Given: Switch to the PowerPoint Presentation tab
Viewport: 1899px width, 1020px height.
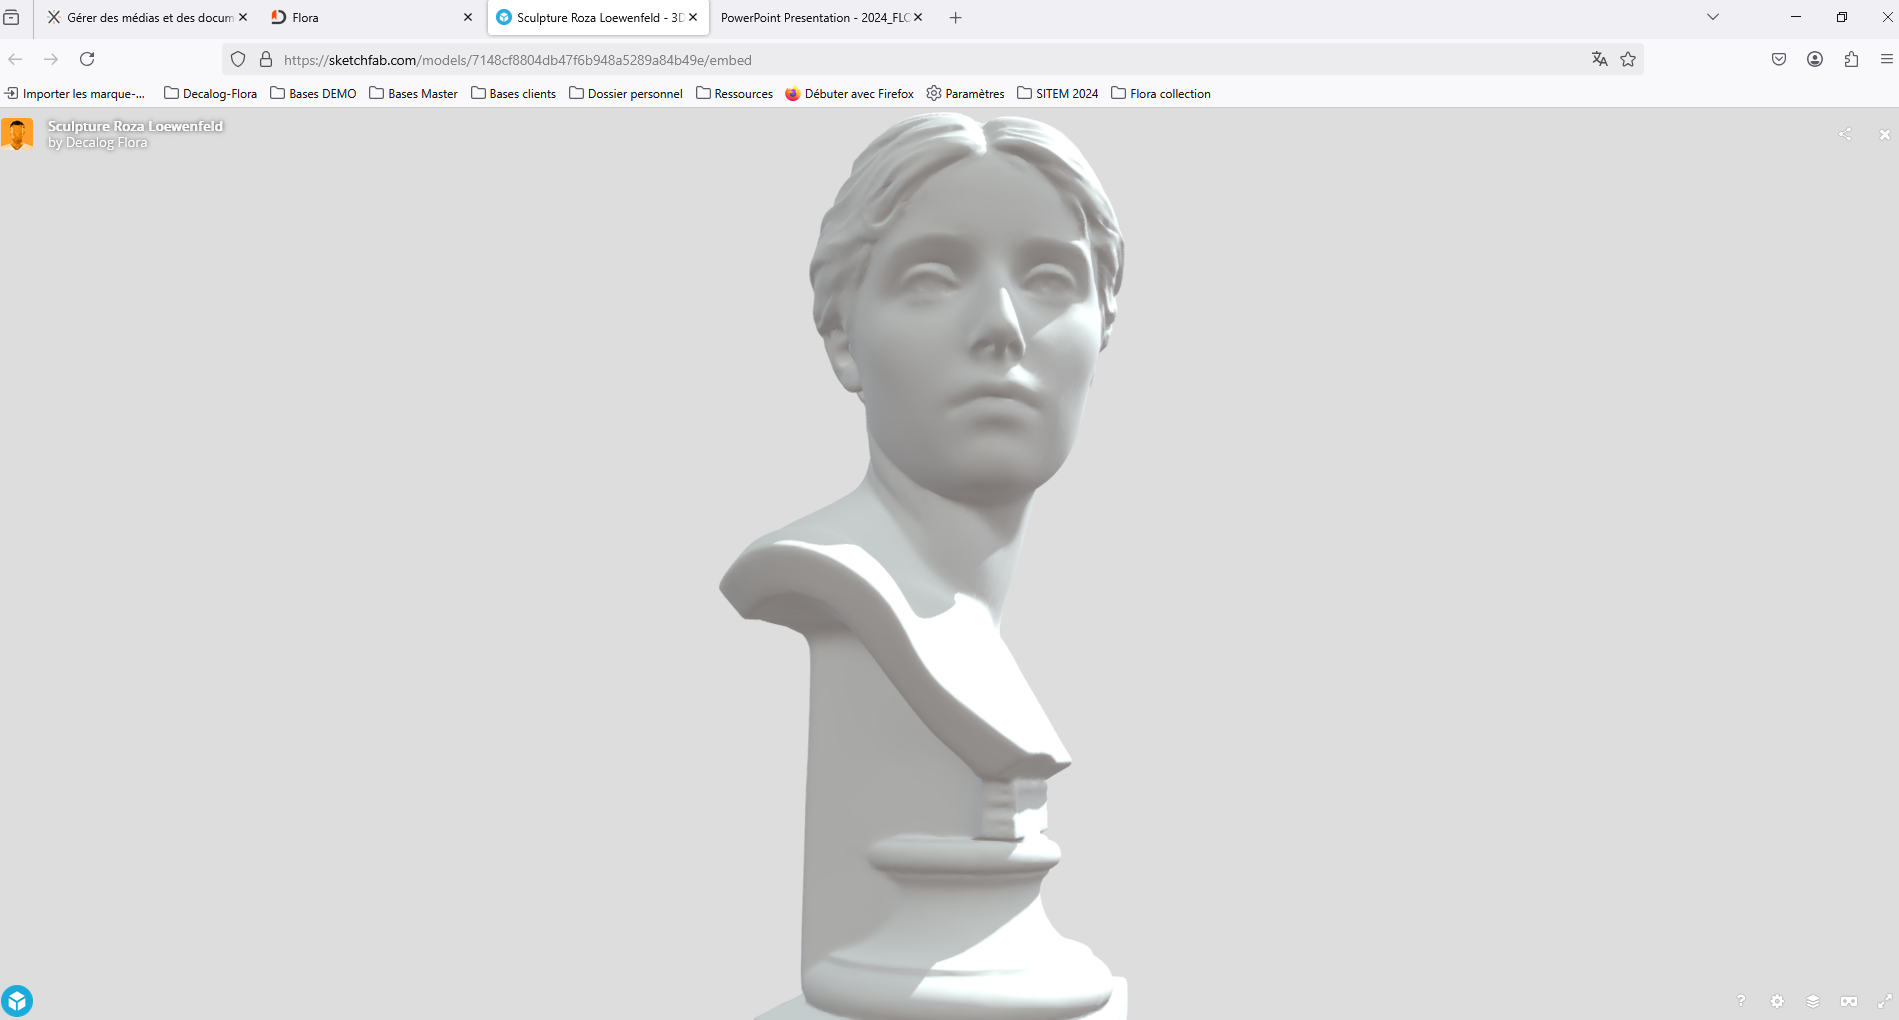Looking at the screenshot, I should [x=810, y=18].
